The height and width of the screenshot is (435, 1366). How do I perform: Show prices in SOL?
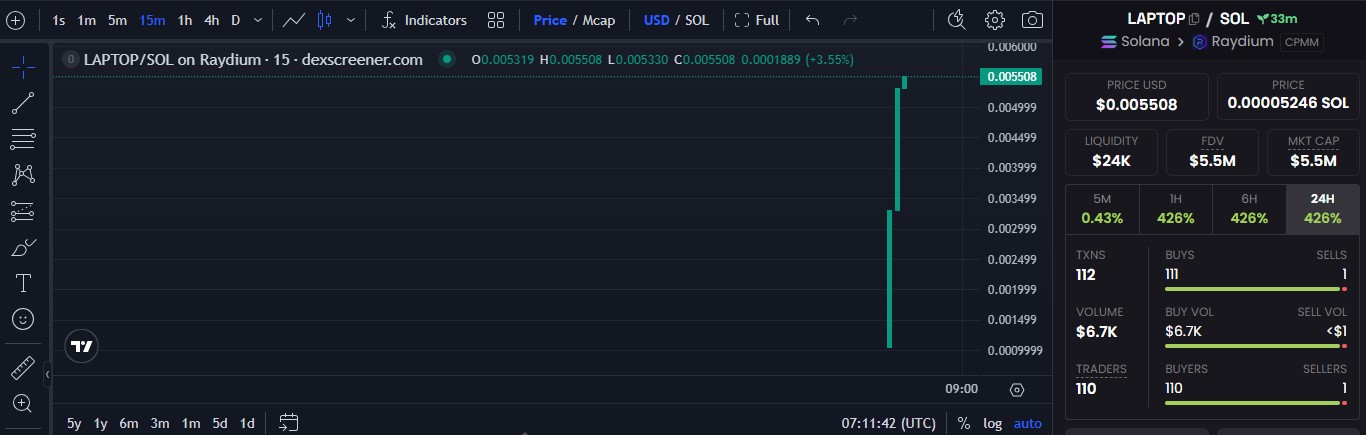pos(697,20)
